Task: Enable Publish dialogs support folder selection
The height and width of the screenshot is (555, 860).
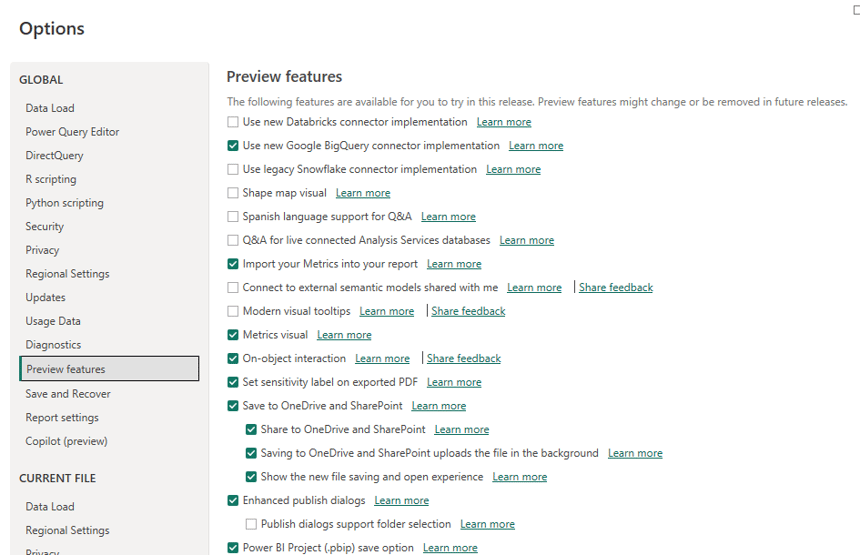Action: (251, 524)
